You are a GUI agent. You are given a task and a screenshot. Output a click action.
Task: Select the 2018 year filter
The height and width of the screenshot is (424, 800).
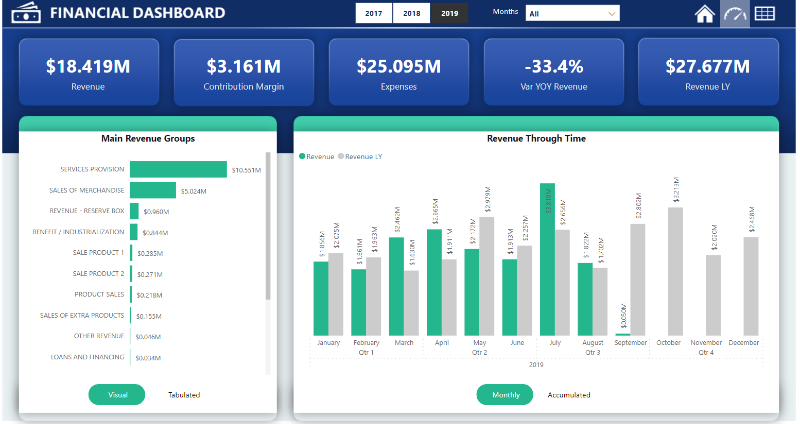click(x=412, y=14)
